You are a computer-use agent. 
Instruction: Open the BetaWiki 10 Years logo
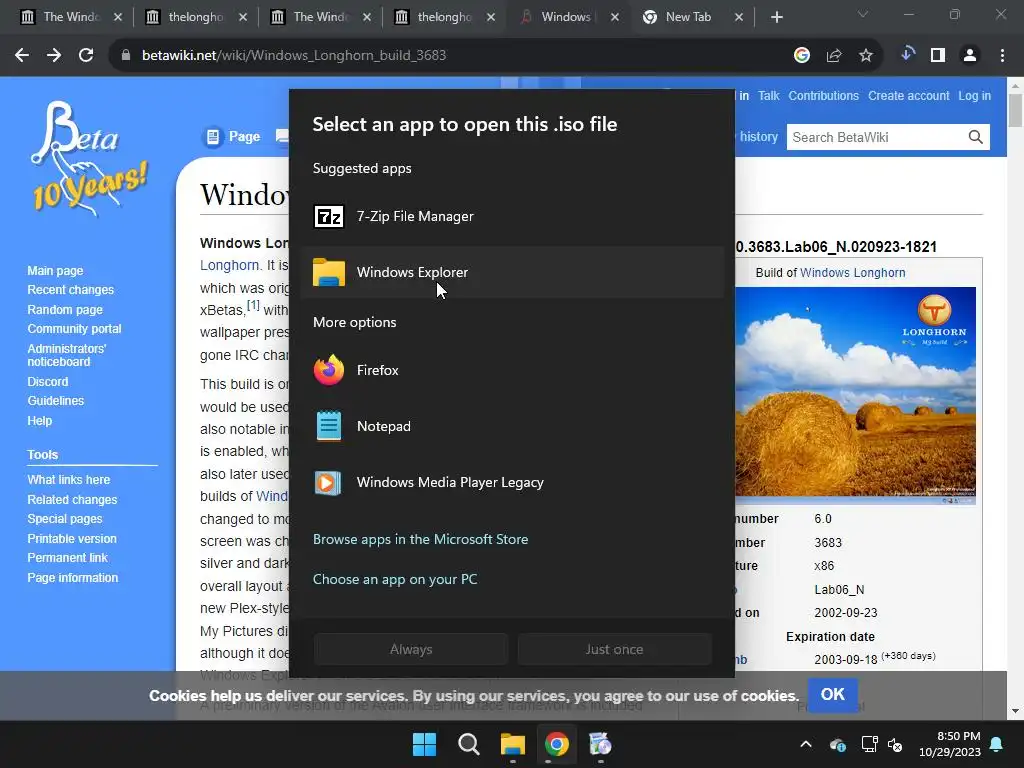tap(88, 158)
